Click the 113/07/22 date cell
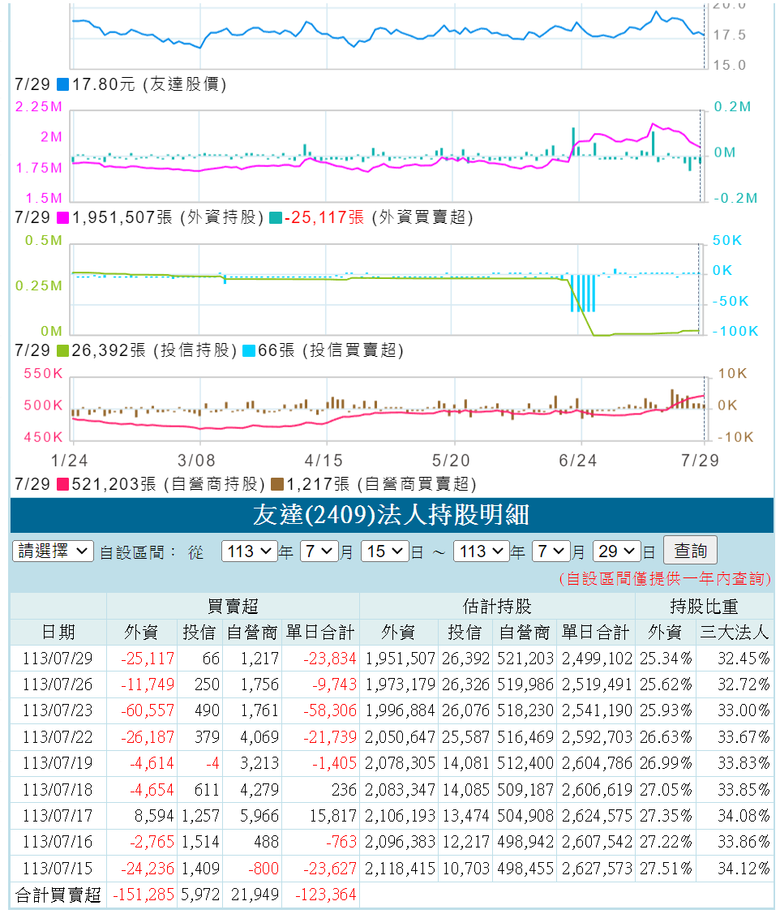 58,737
